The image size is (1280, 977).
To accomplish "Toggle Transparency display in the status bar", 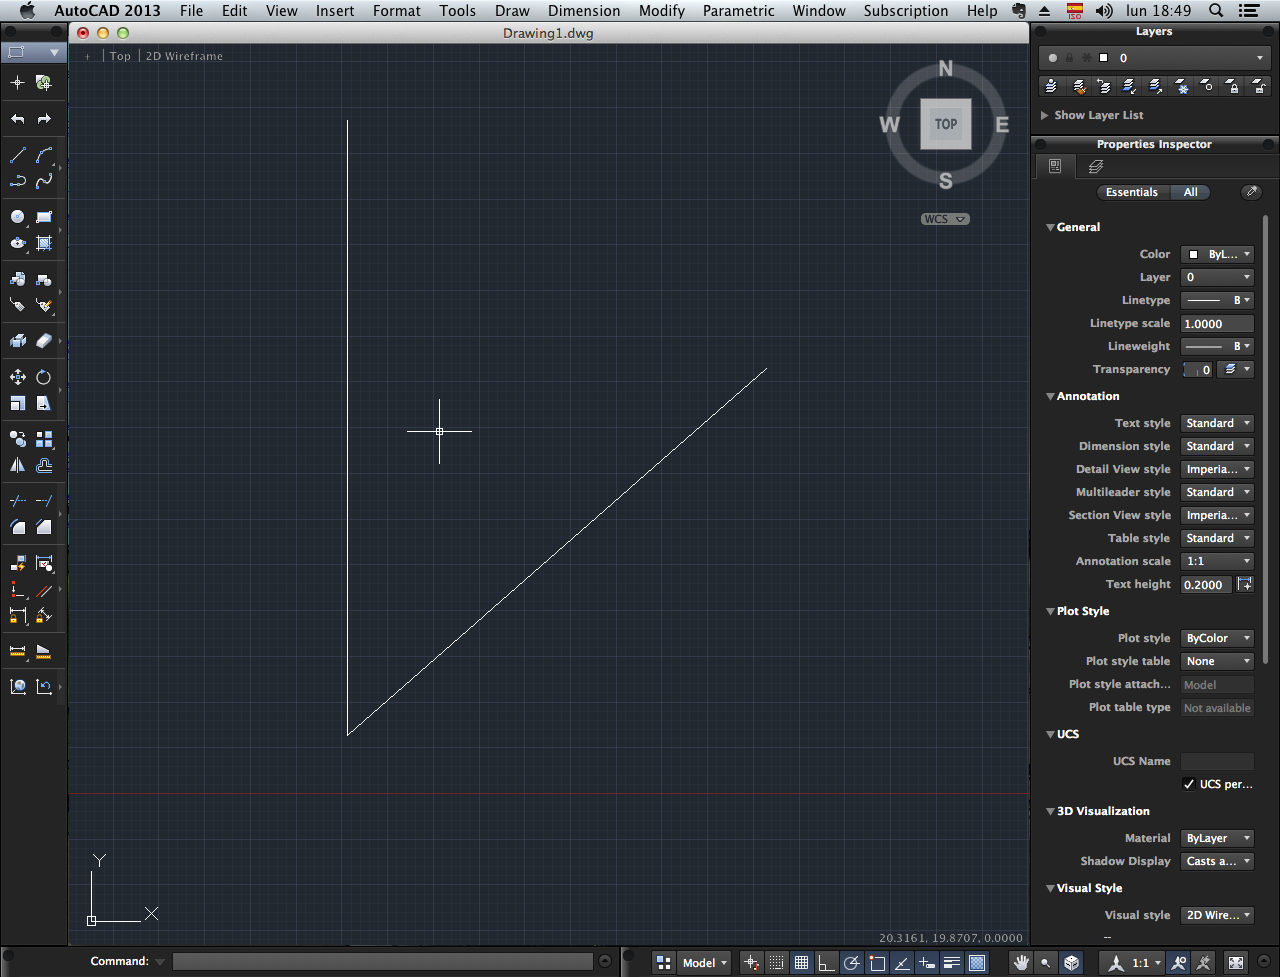I will coord(977,963).
